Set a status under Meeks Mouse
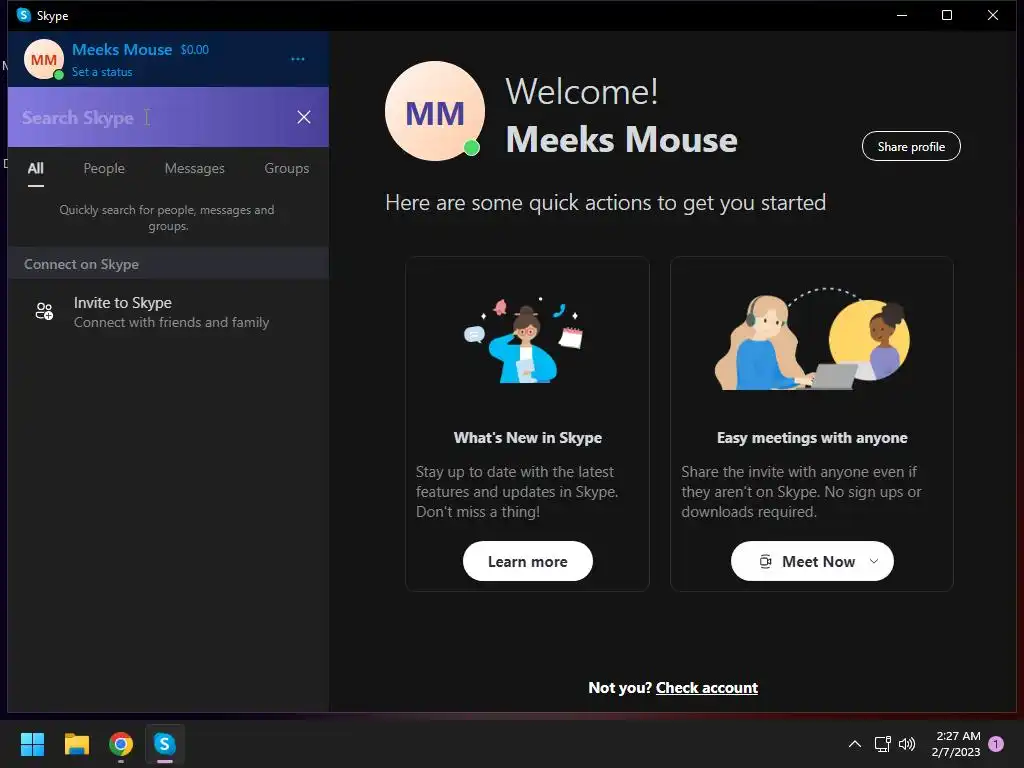This screenshot has width=1024, height=768. click(102, 72)
